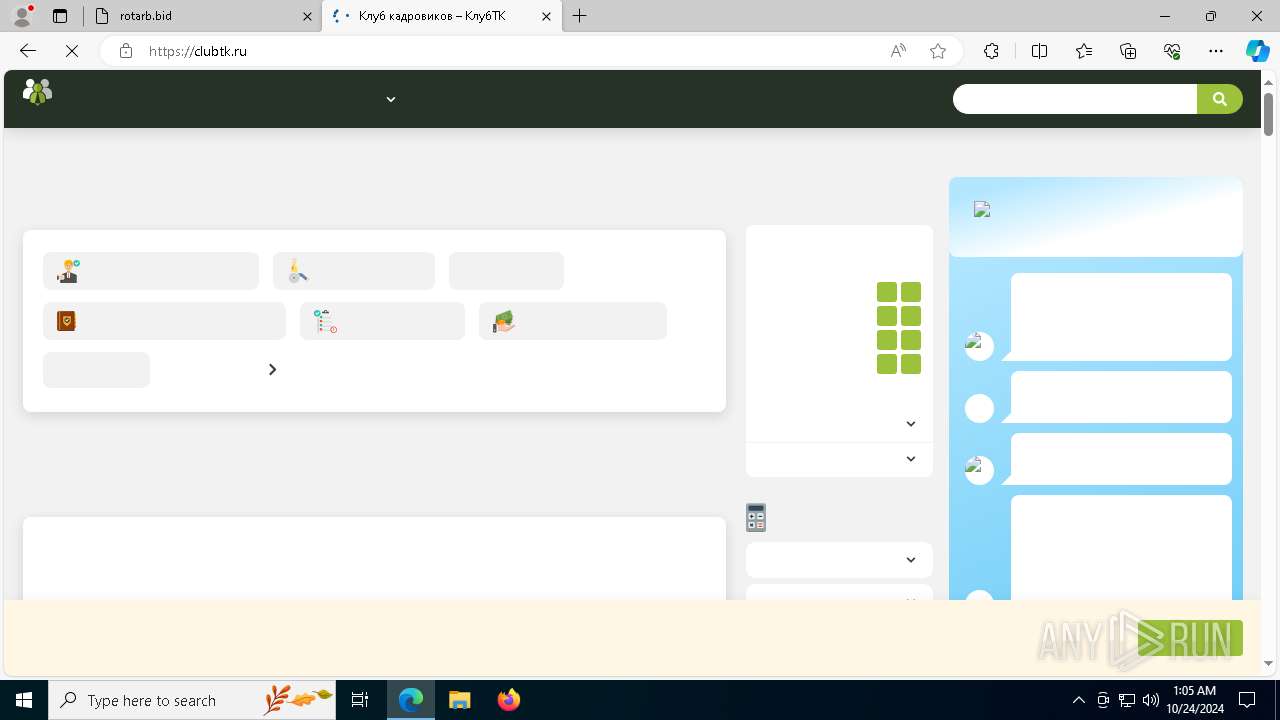Click the Windows taskbar search box

coord(192,700)
